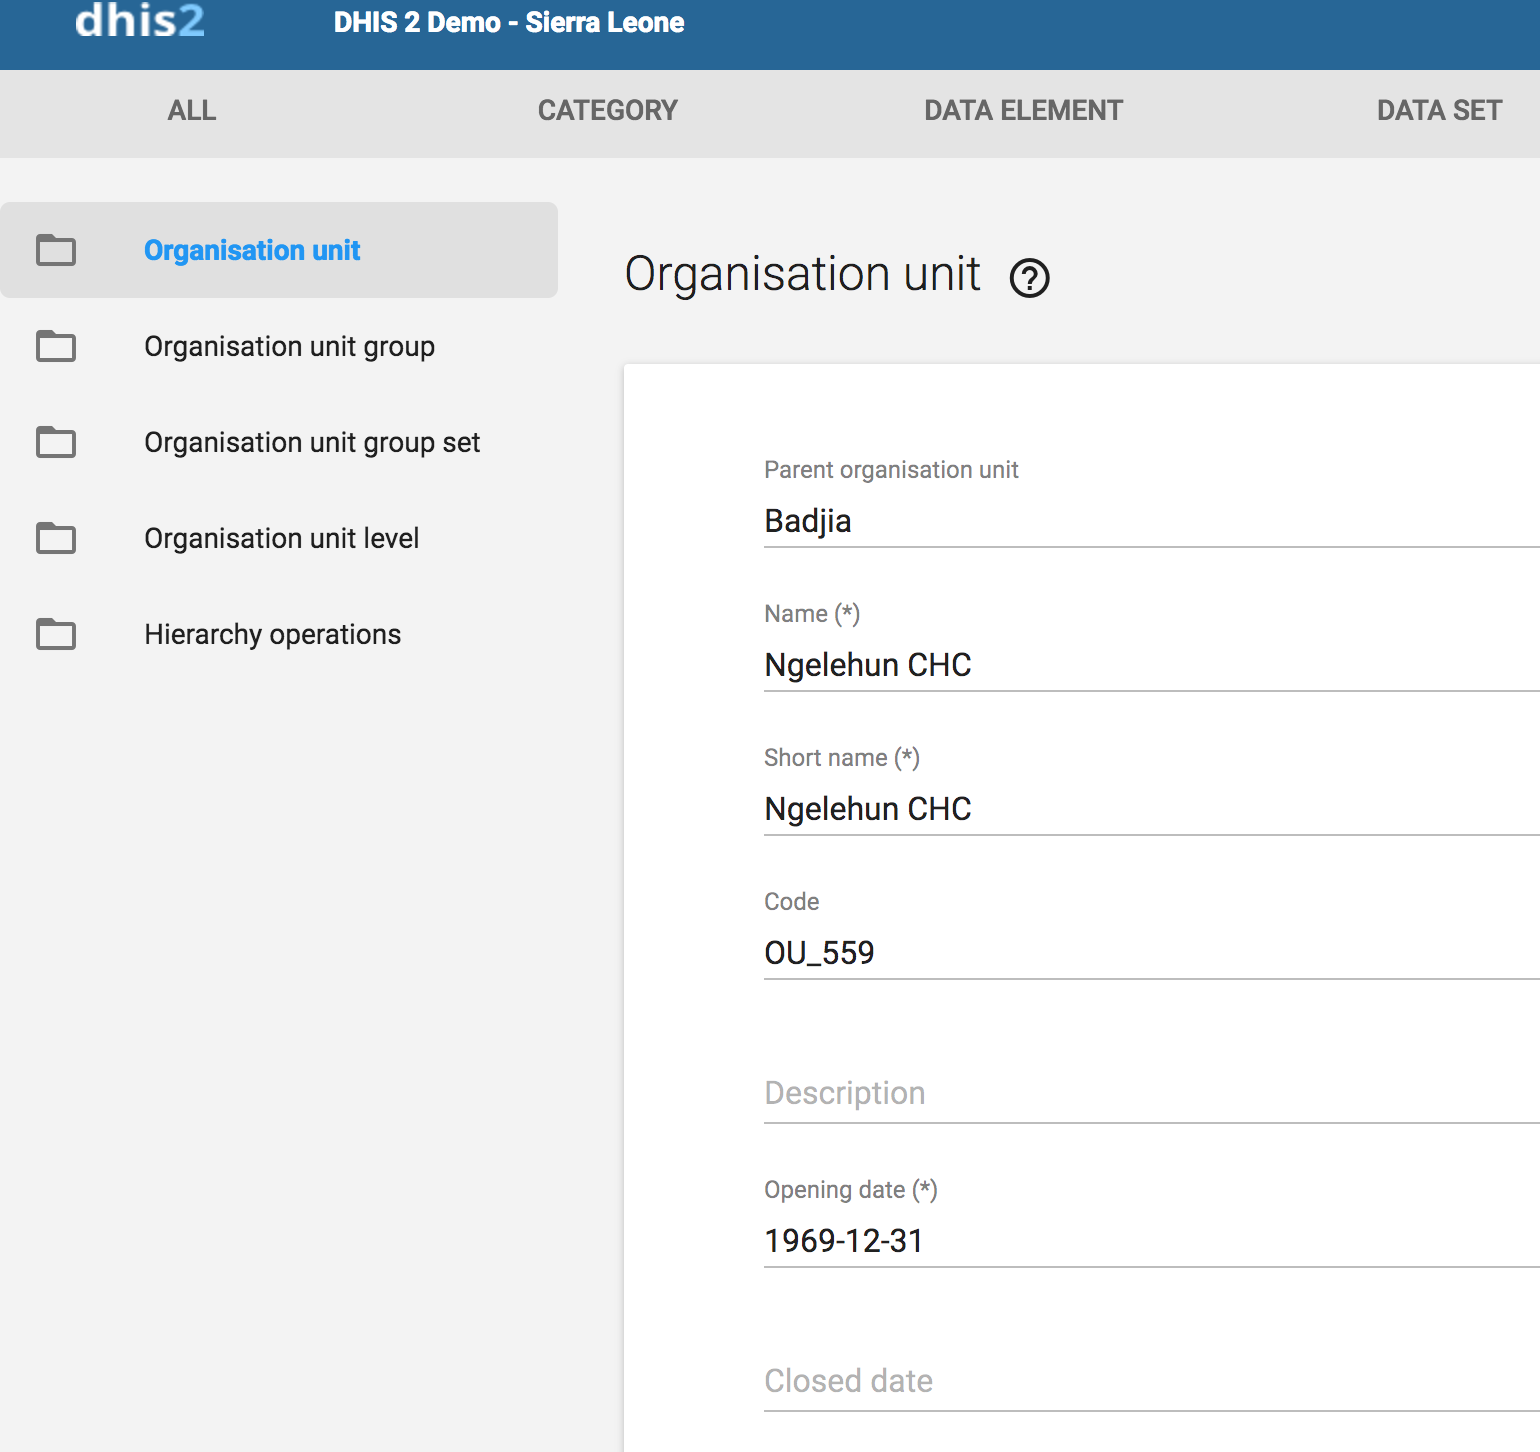The image size is (1540, 1452).
Task: Select Organisation unit group in sidebar
Action: 289,346
